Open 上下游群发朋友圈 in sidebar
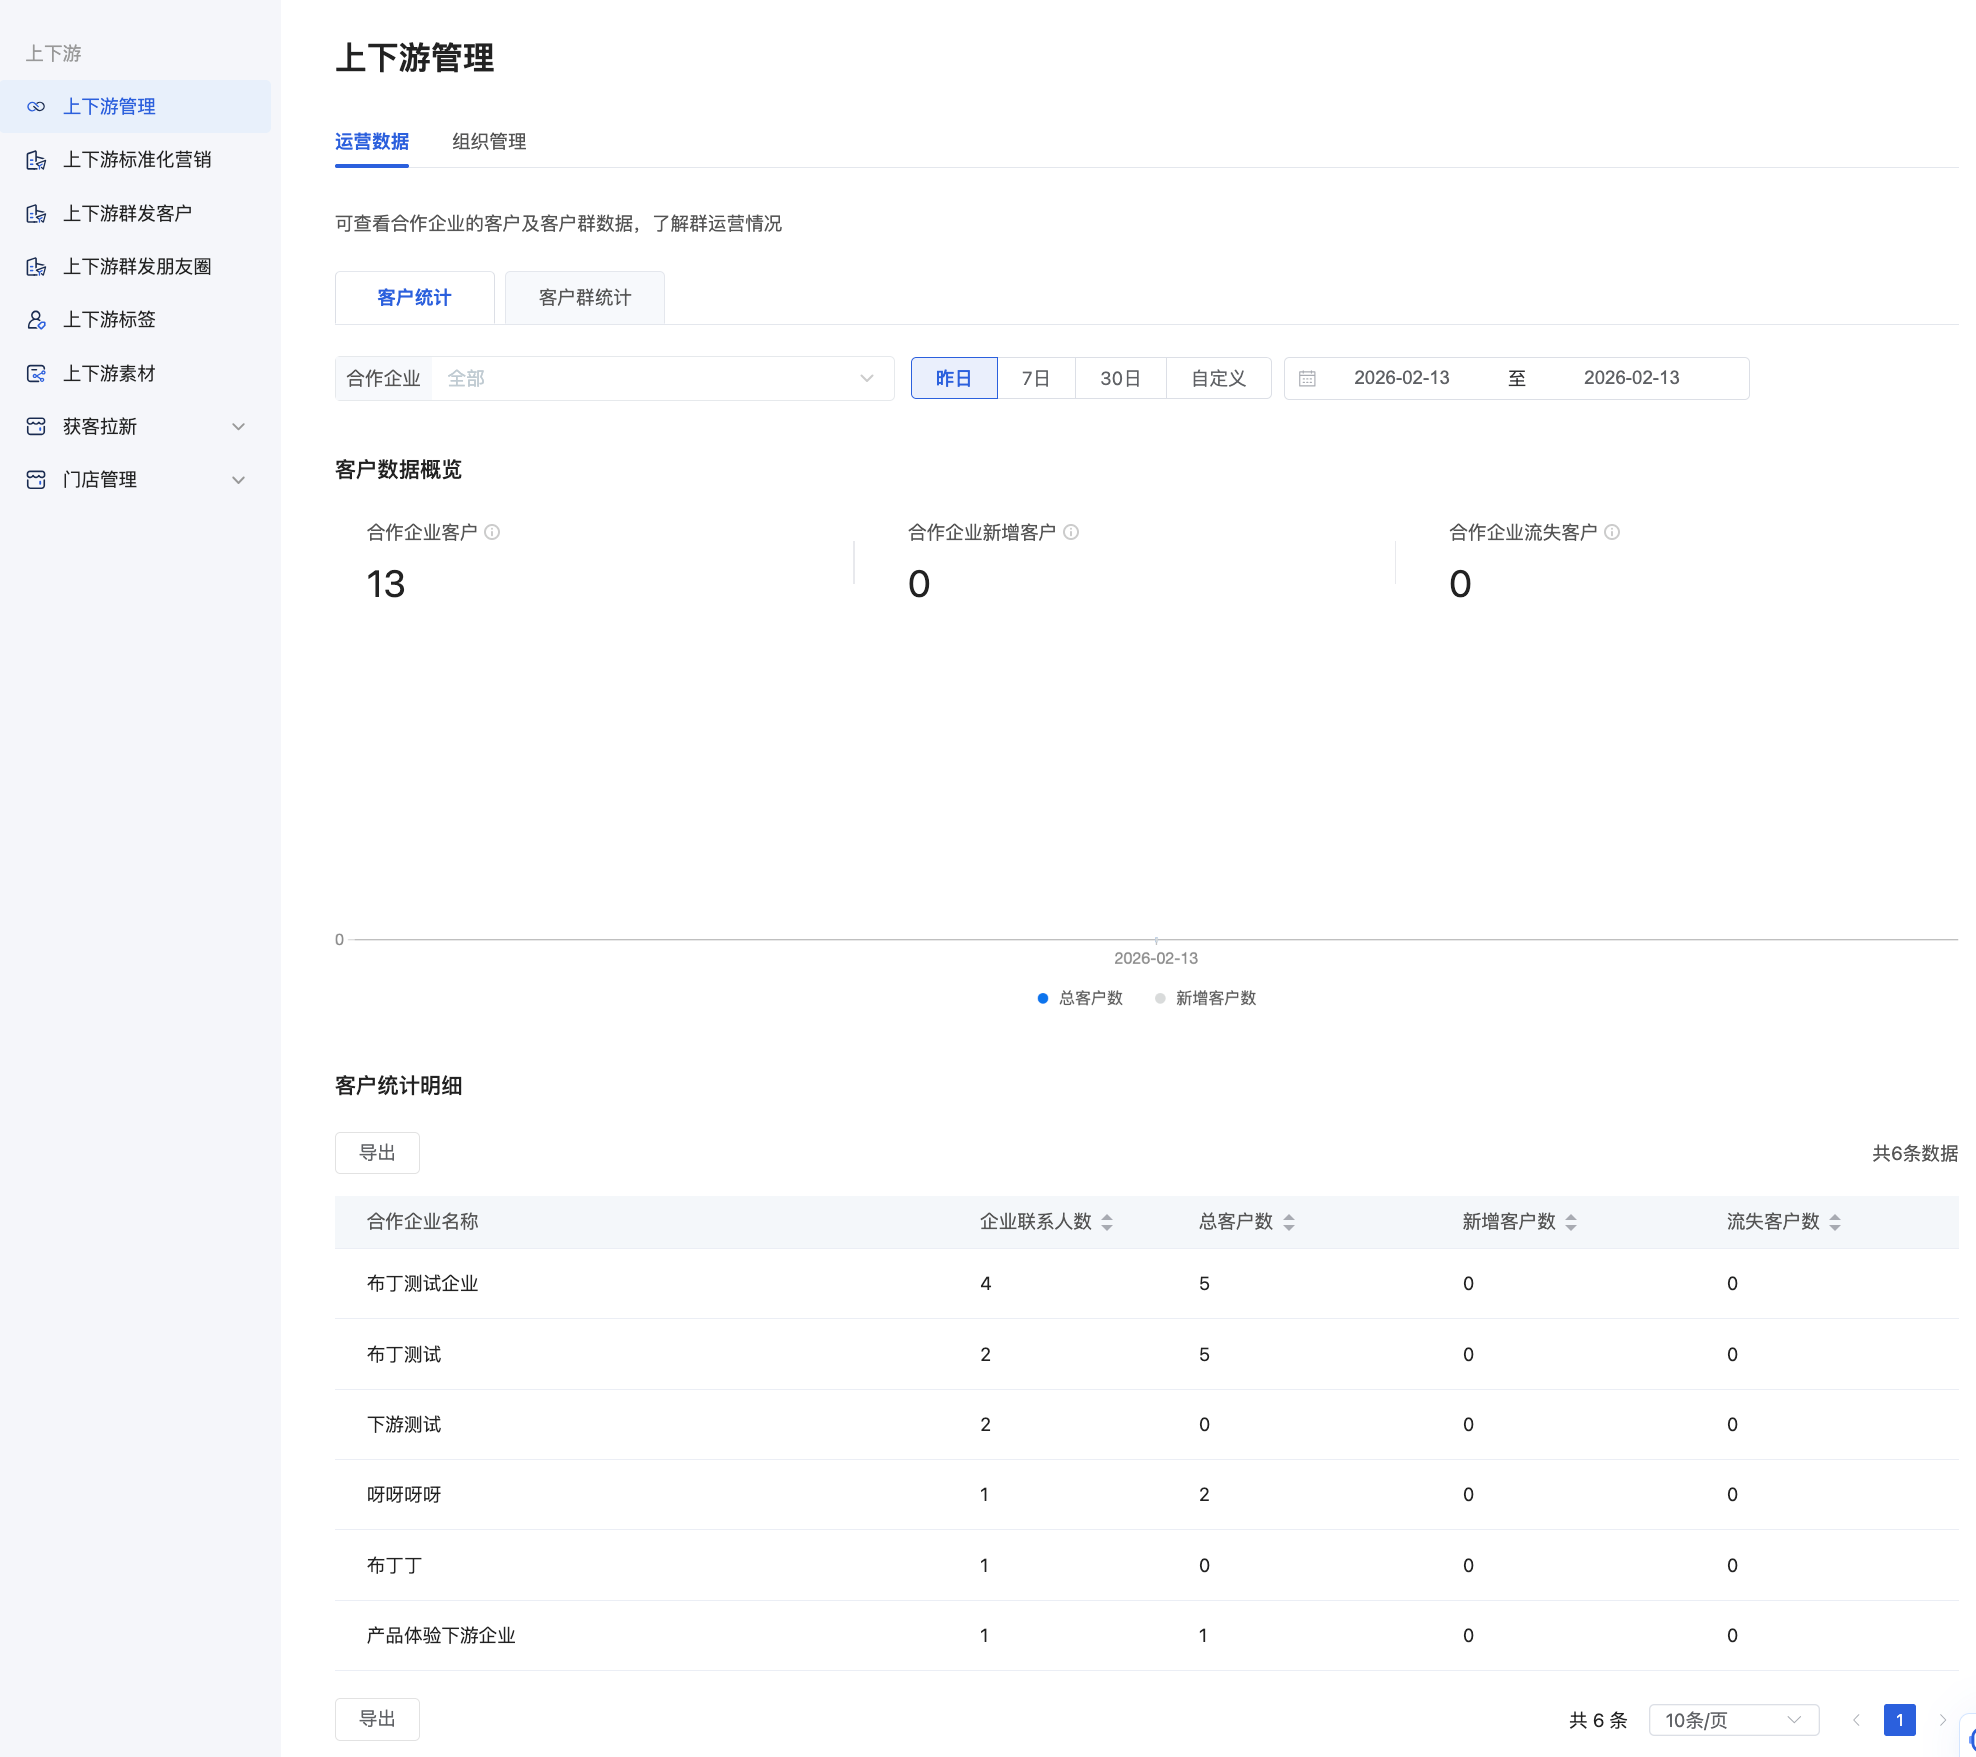The height and width of the screenshot is (1757, 1976). pos(137,267)
